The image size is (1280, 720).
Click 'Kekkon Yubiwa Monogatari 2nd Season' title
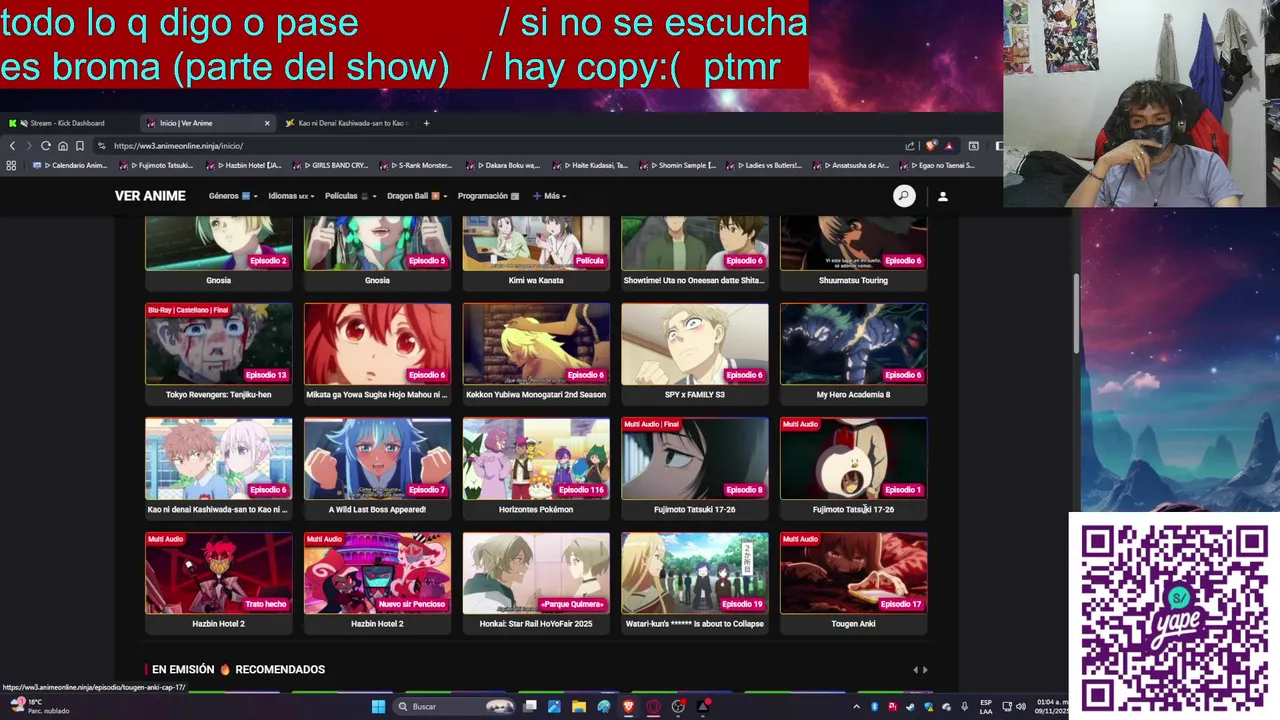[x=536, y=395]
